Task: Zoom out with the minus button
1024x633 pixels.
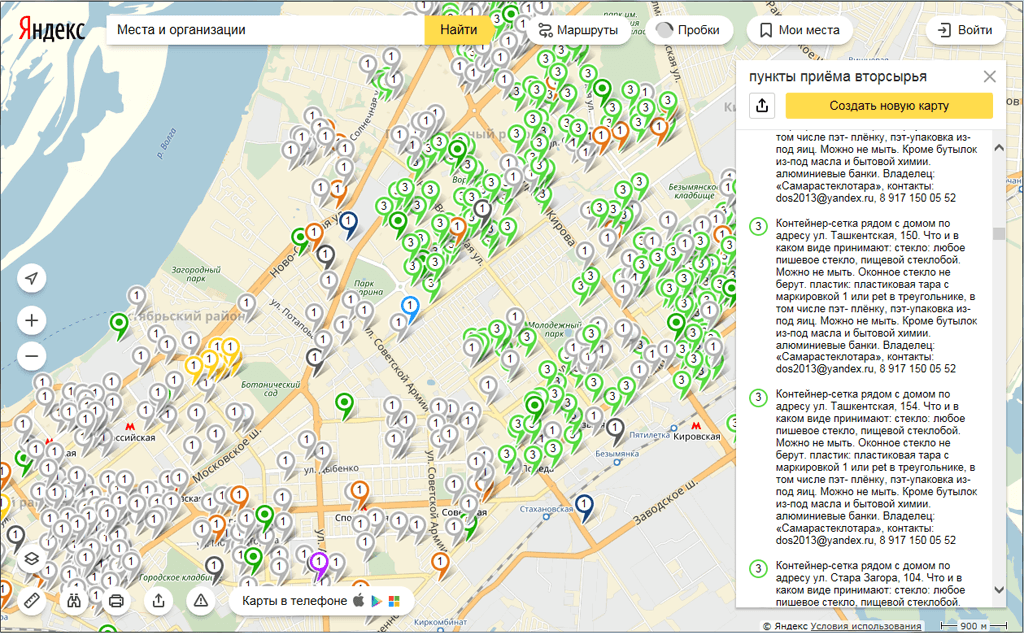Action: [31, 355]
